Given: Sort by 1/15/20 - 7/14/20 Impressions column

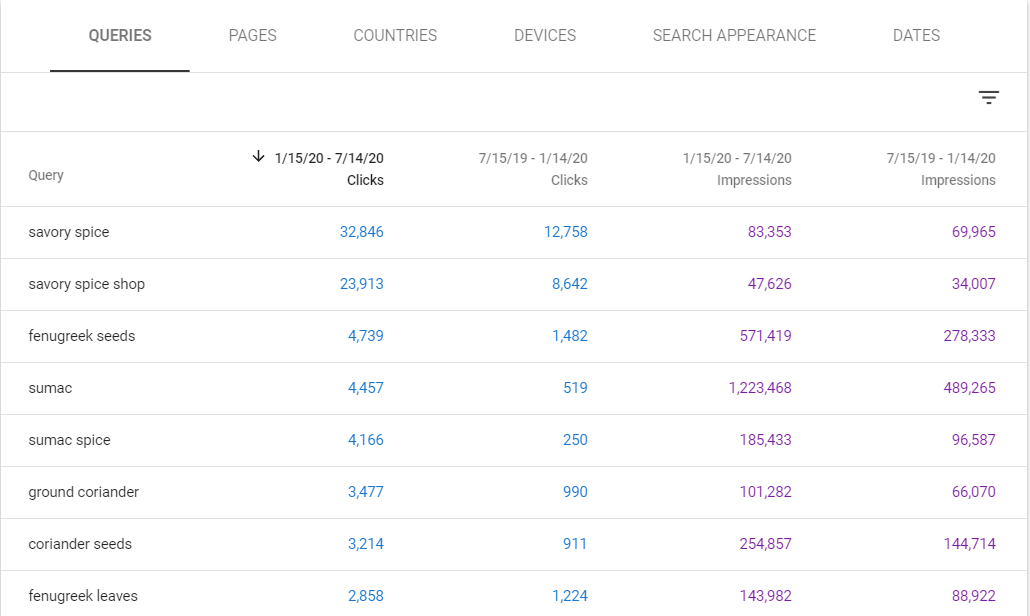Looking at the screenshot, I should [737, 169].
